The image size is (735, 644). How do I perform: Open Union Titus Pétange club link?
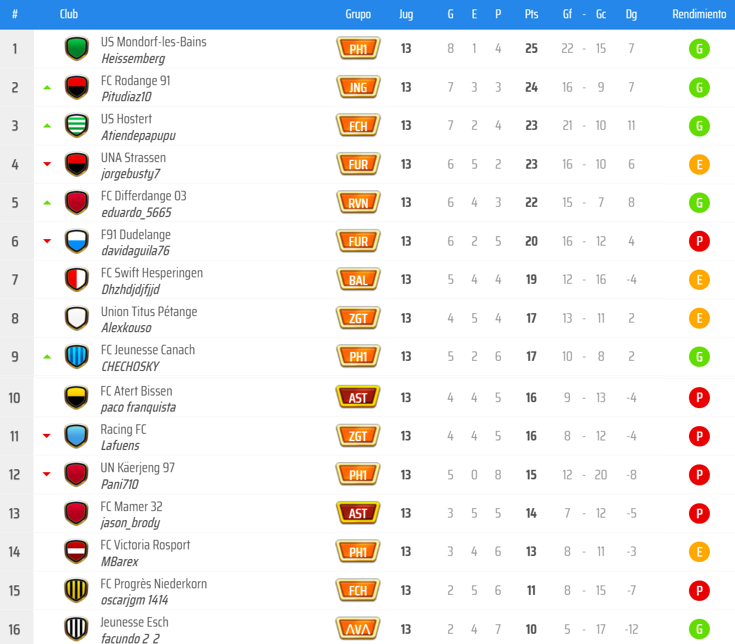149,312
